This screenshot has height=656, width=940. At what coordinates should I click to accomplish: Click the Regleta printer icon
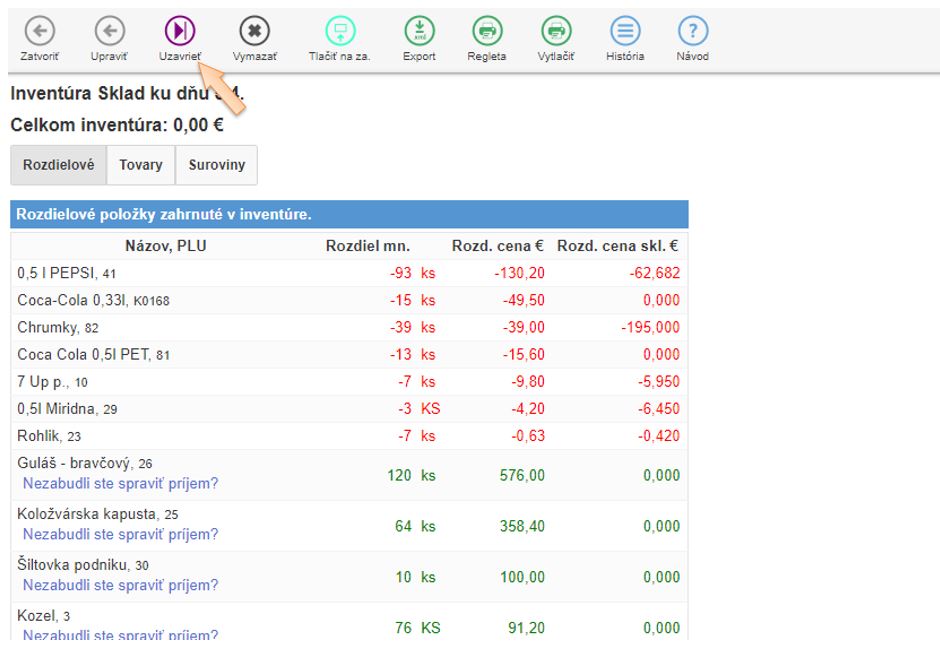487,32
